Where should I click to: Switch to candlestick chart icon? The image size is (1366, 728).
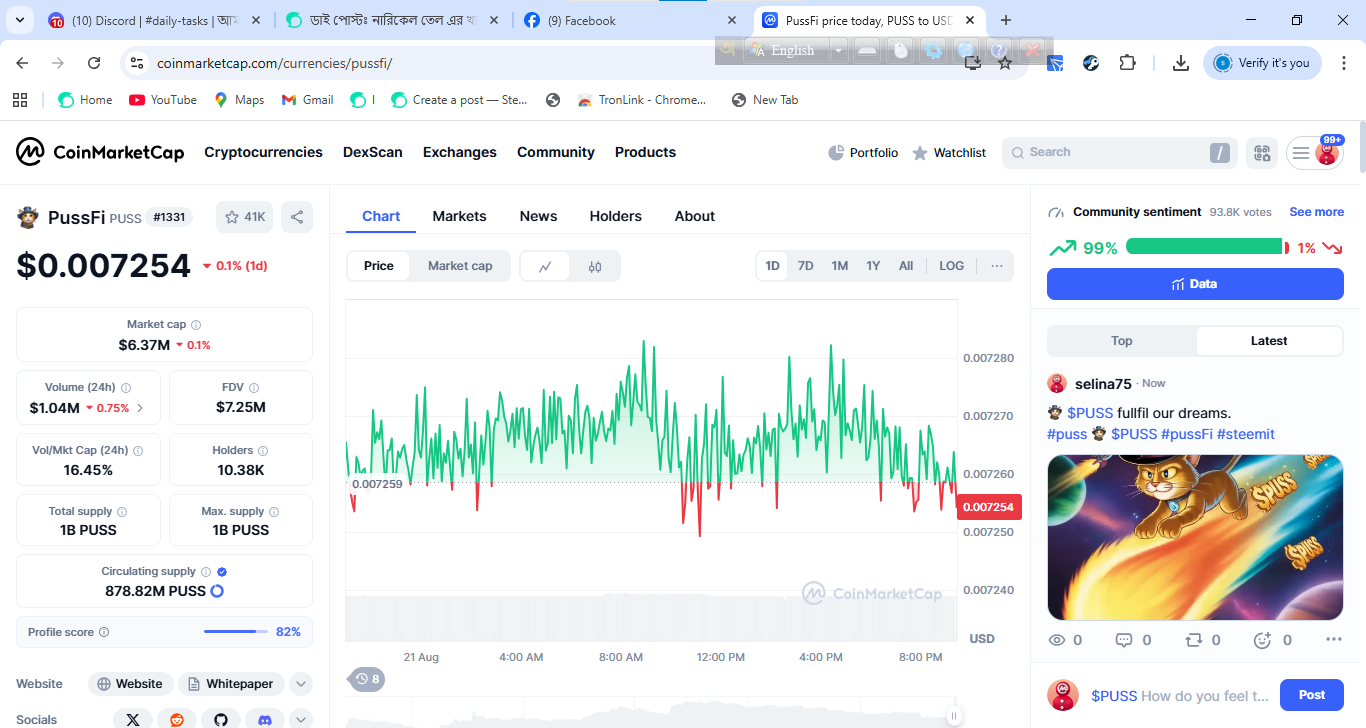tap(595, 266)
